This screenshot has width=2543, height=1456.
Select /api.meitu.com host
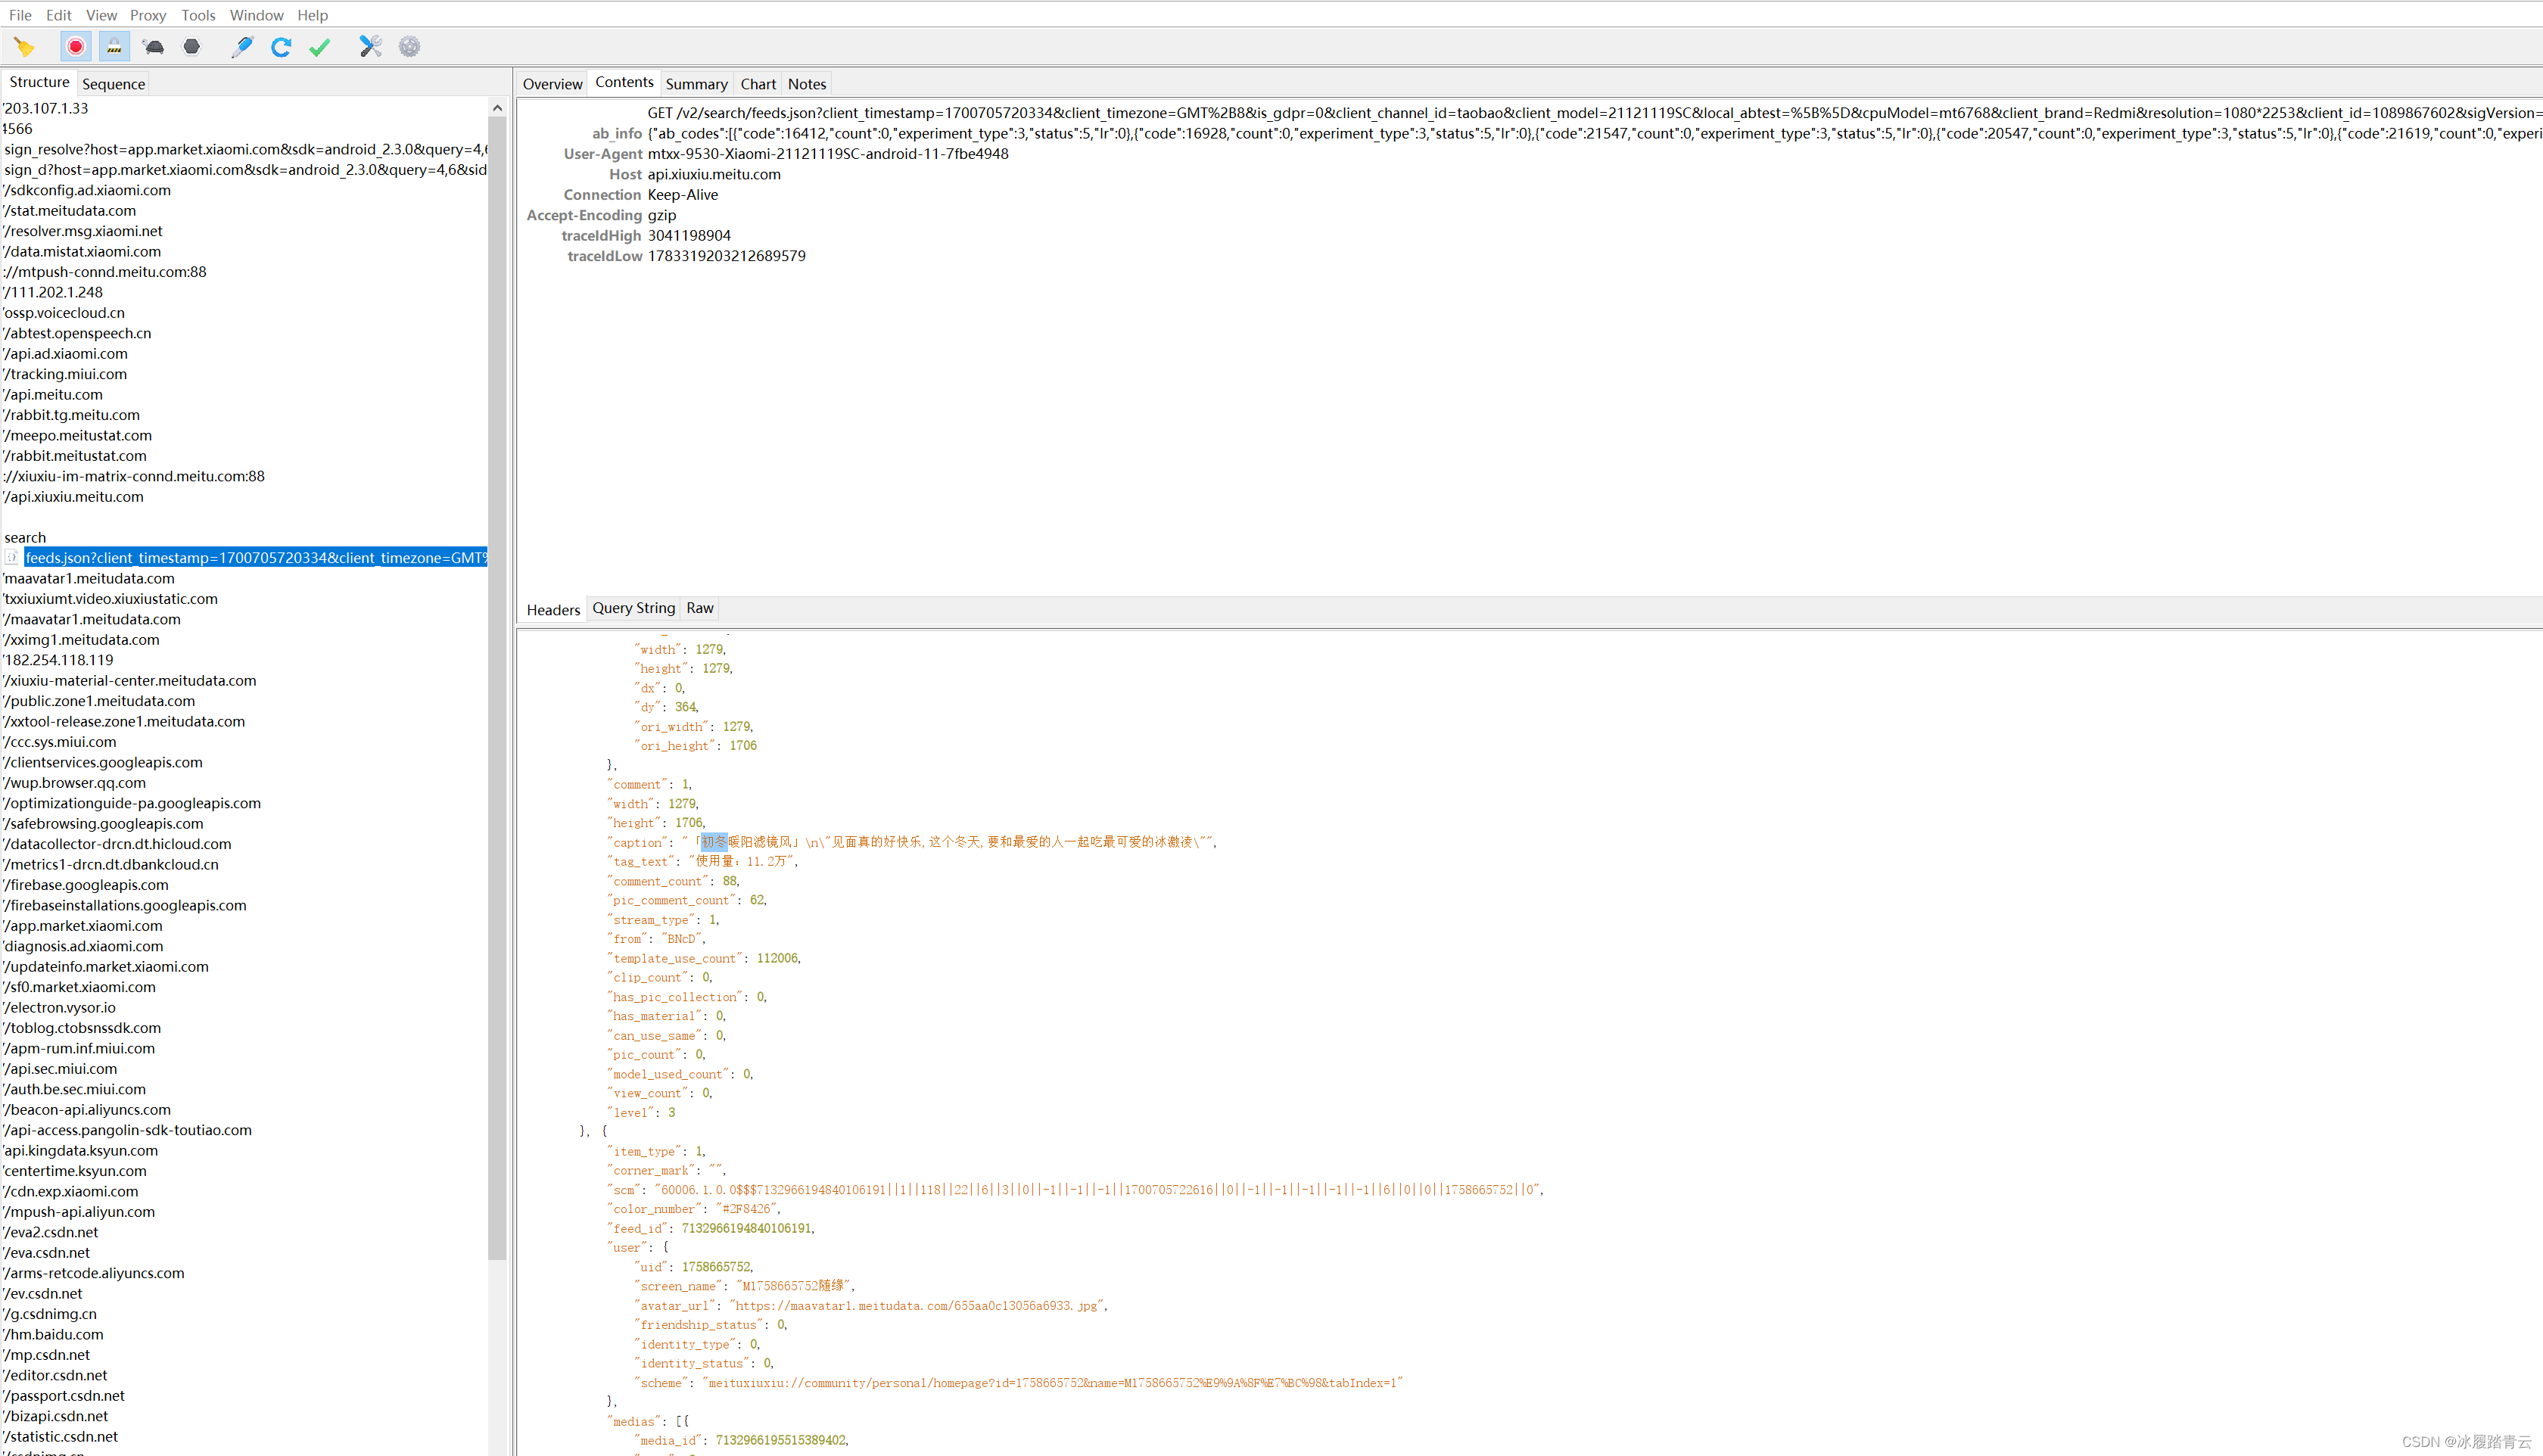[53, 395]
